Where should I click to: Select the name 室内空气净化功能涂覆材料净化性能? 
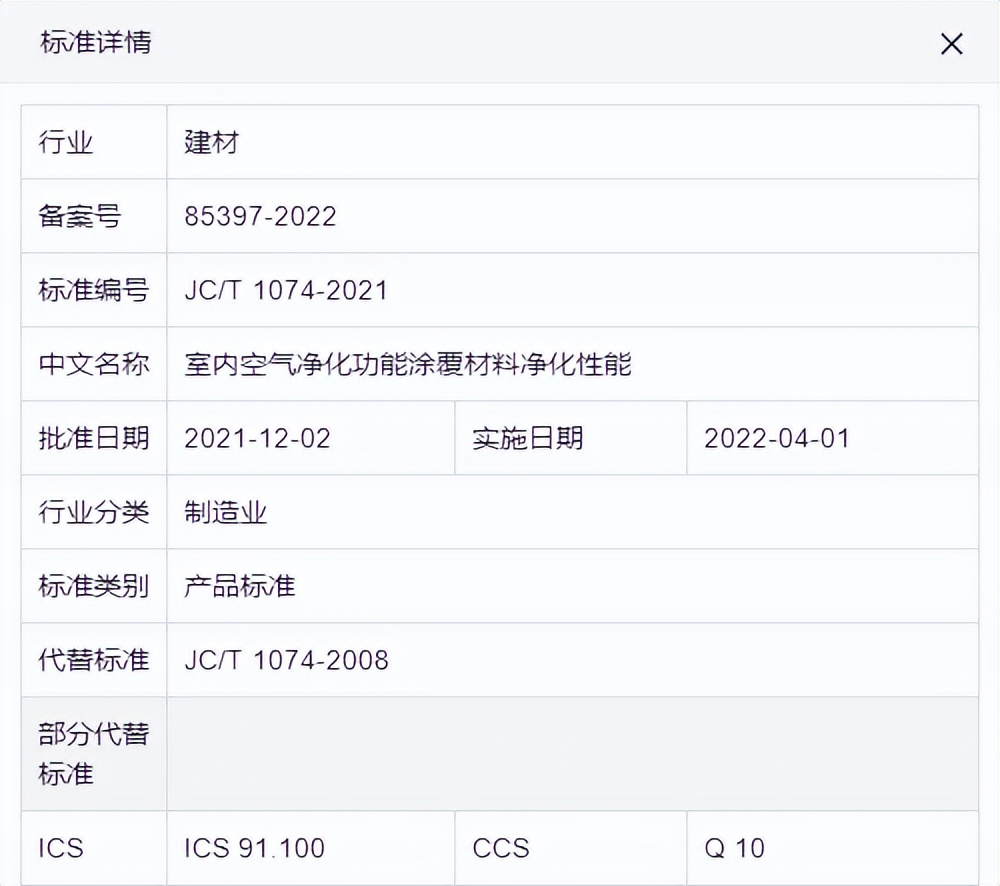coord(408,364)
